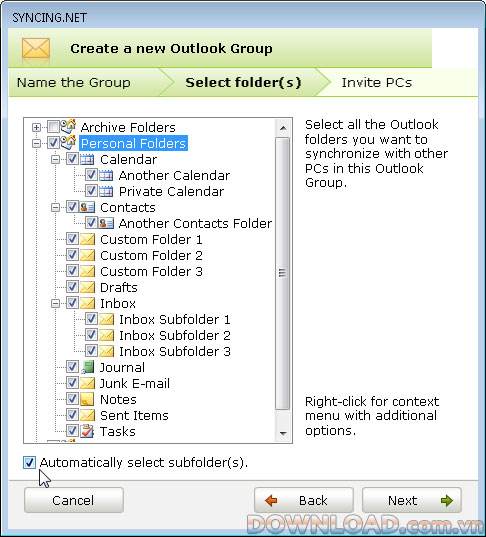Click the folder list scrollbar thumb
Image resolution: width=486 pixels, height=537 pixels.
[x=283, y=273]
